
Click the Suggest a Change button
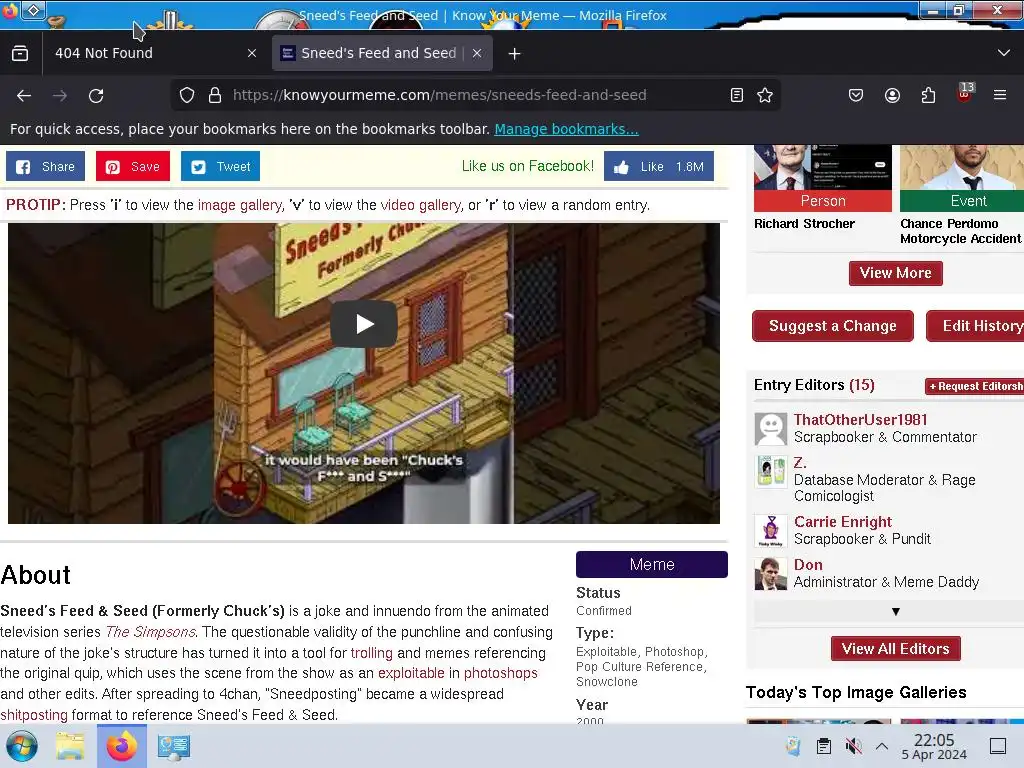click(833, 326)
